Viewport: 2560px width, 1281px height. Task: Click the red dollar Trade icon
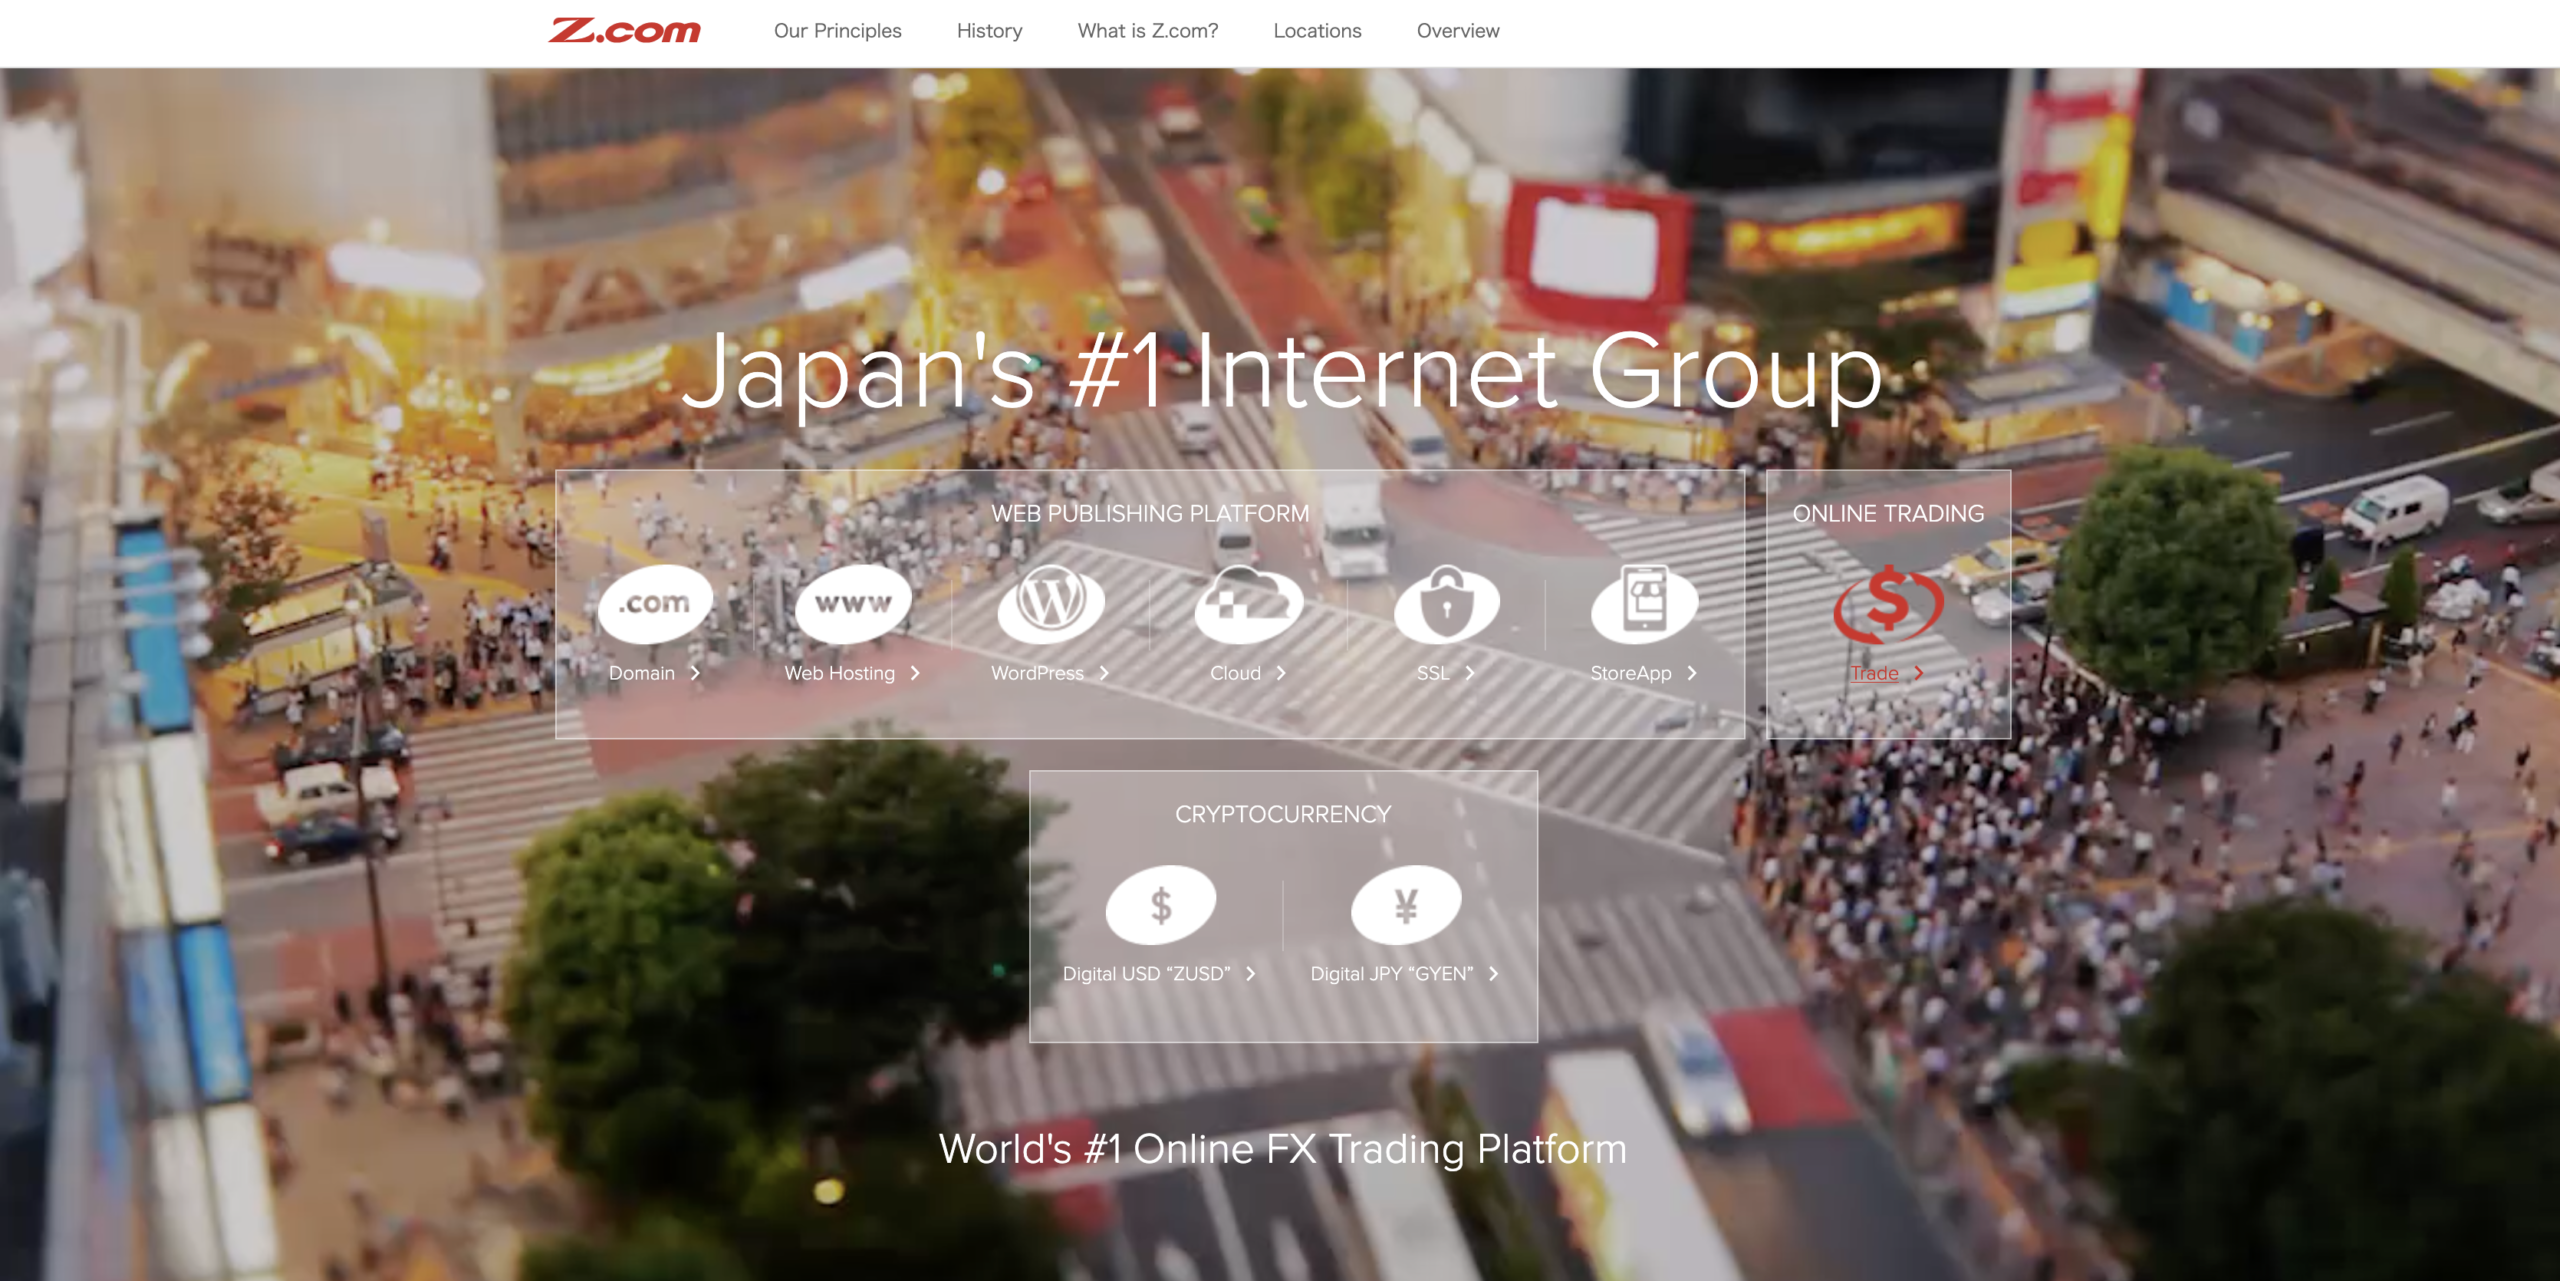point(1888,603)
